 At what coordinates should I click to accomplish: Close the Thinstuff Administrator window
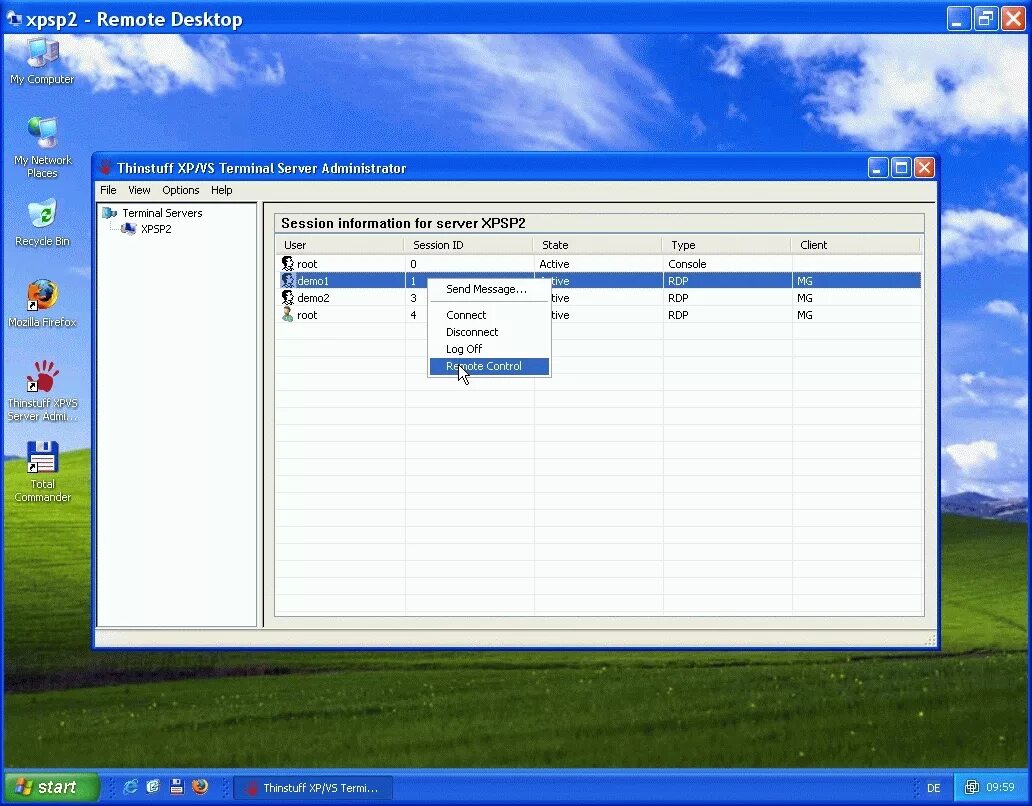(x=924, y=168)
